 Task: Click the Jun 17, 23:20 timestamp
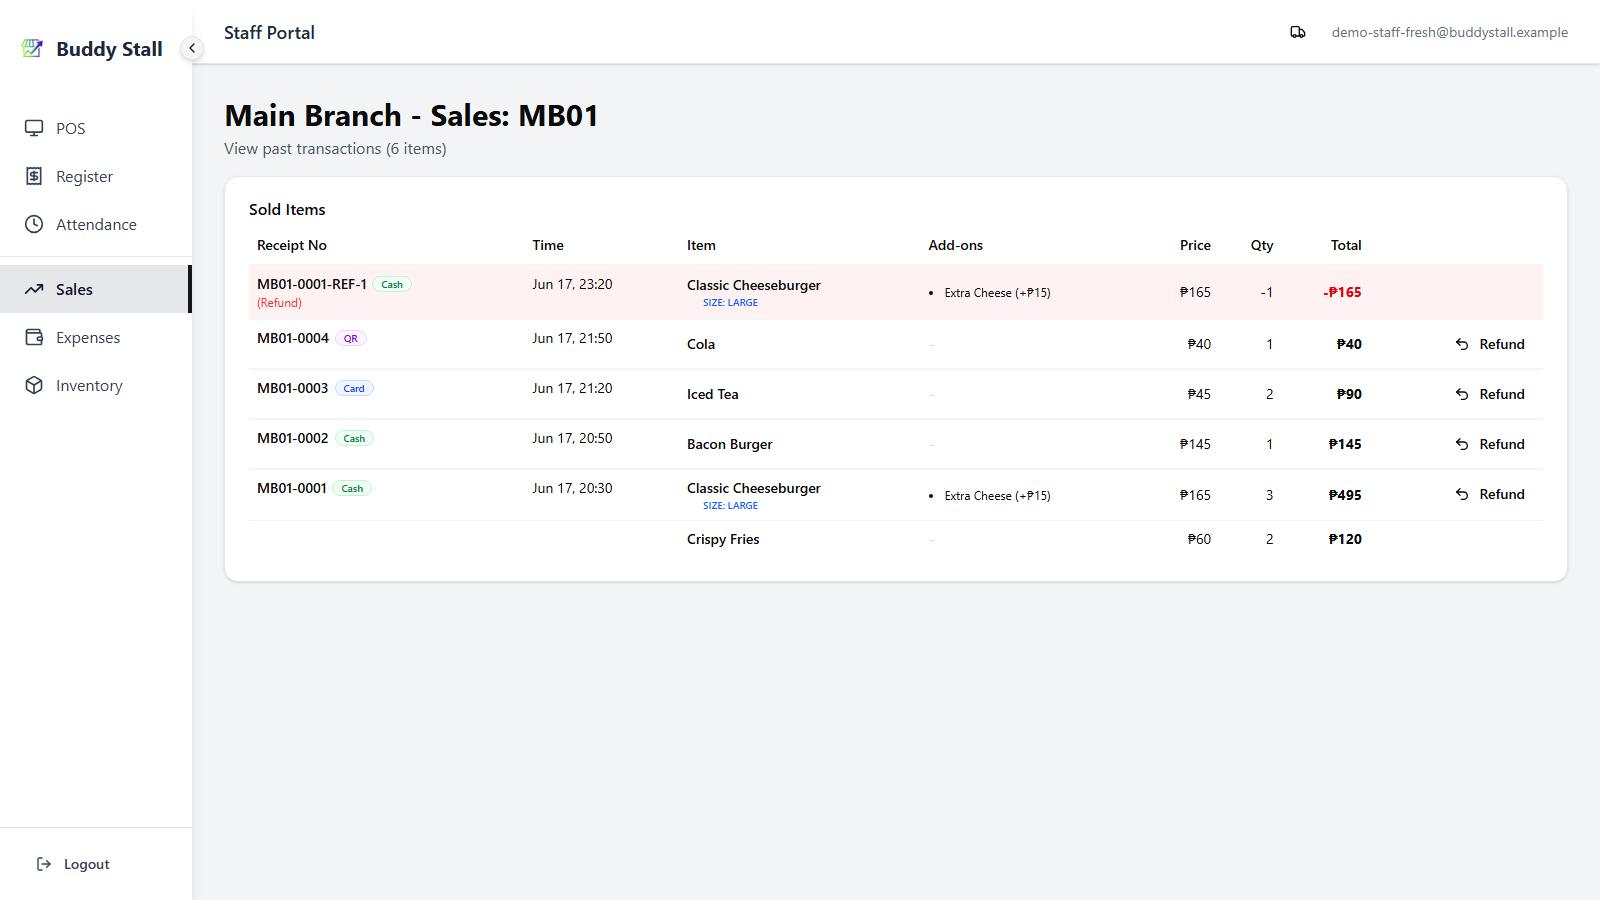pyautogui.click(x=572, y=284)
